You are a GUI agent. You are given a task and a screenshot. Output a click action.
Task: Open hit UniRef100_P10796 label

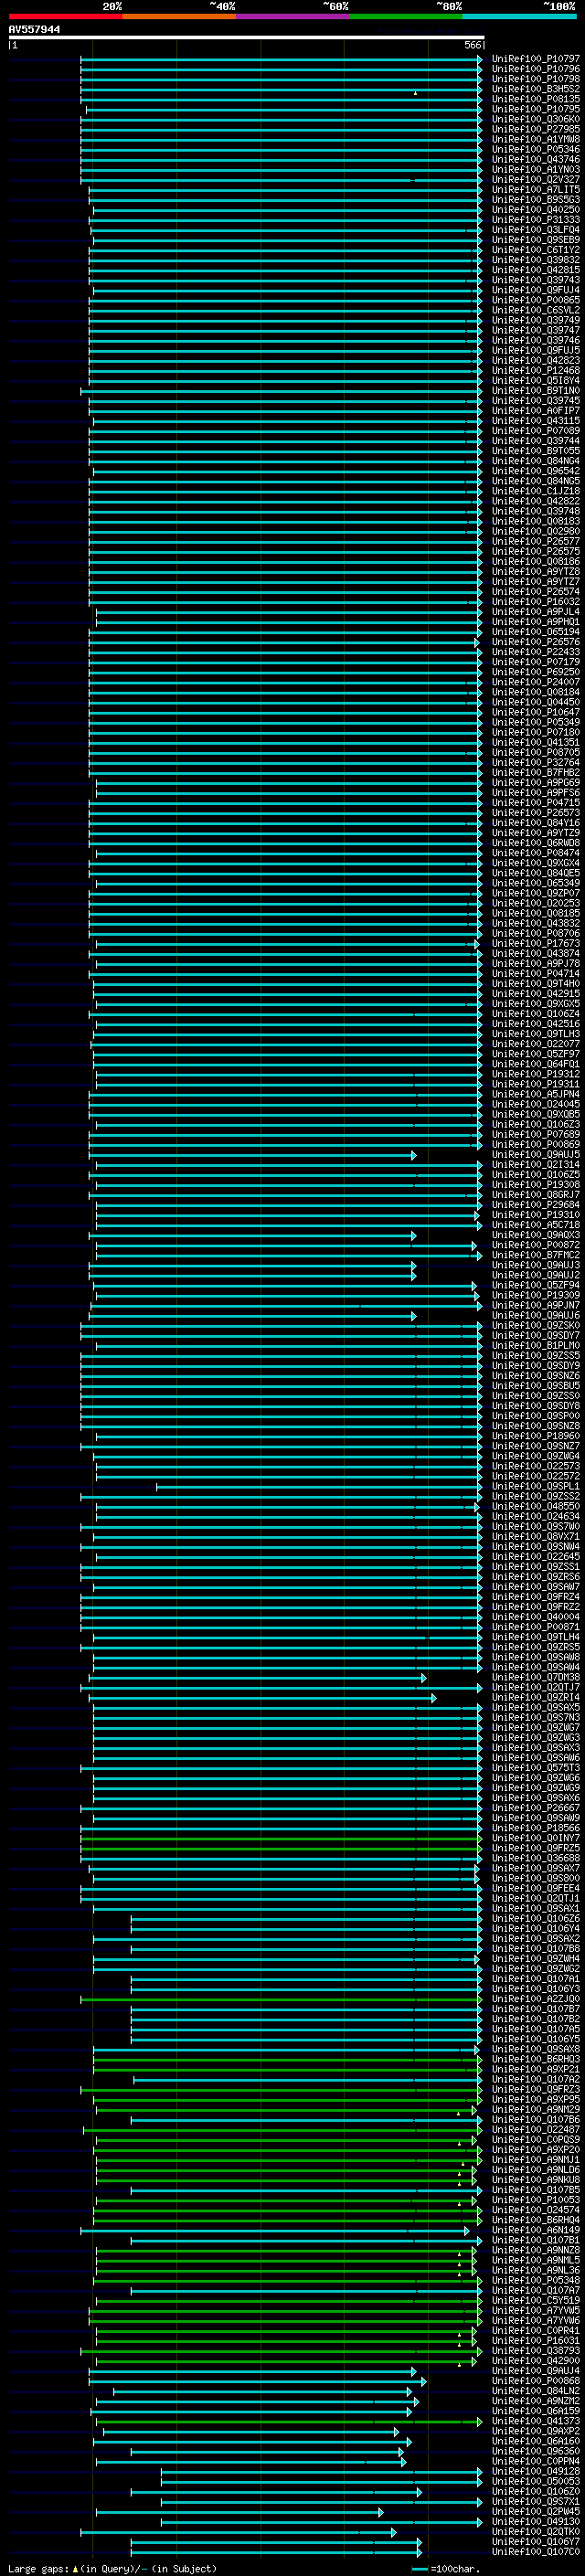[536, 69]
